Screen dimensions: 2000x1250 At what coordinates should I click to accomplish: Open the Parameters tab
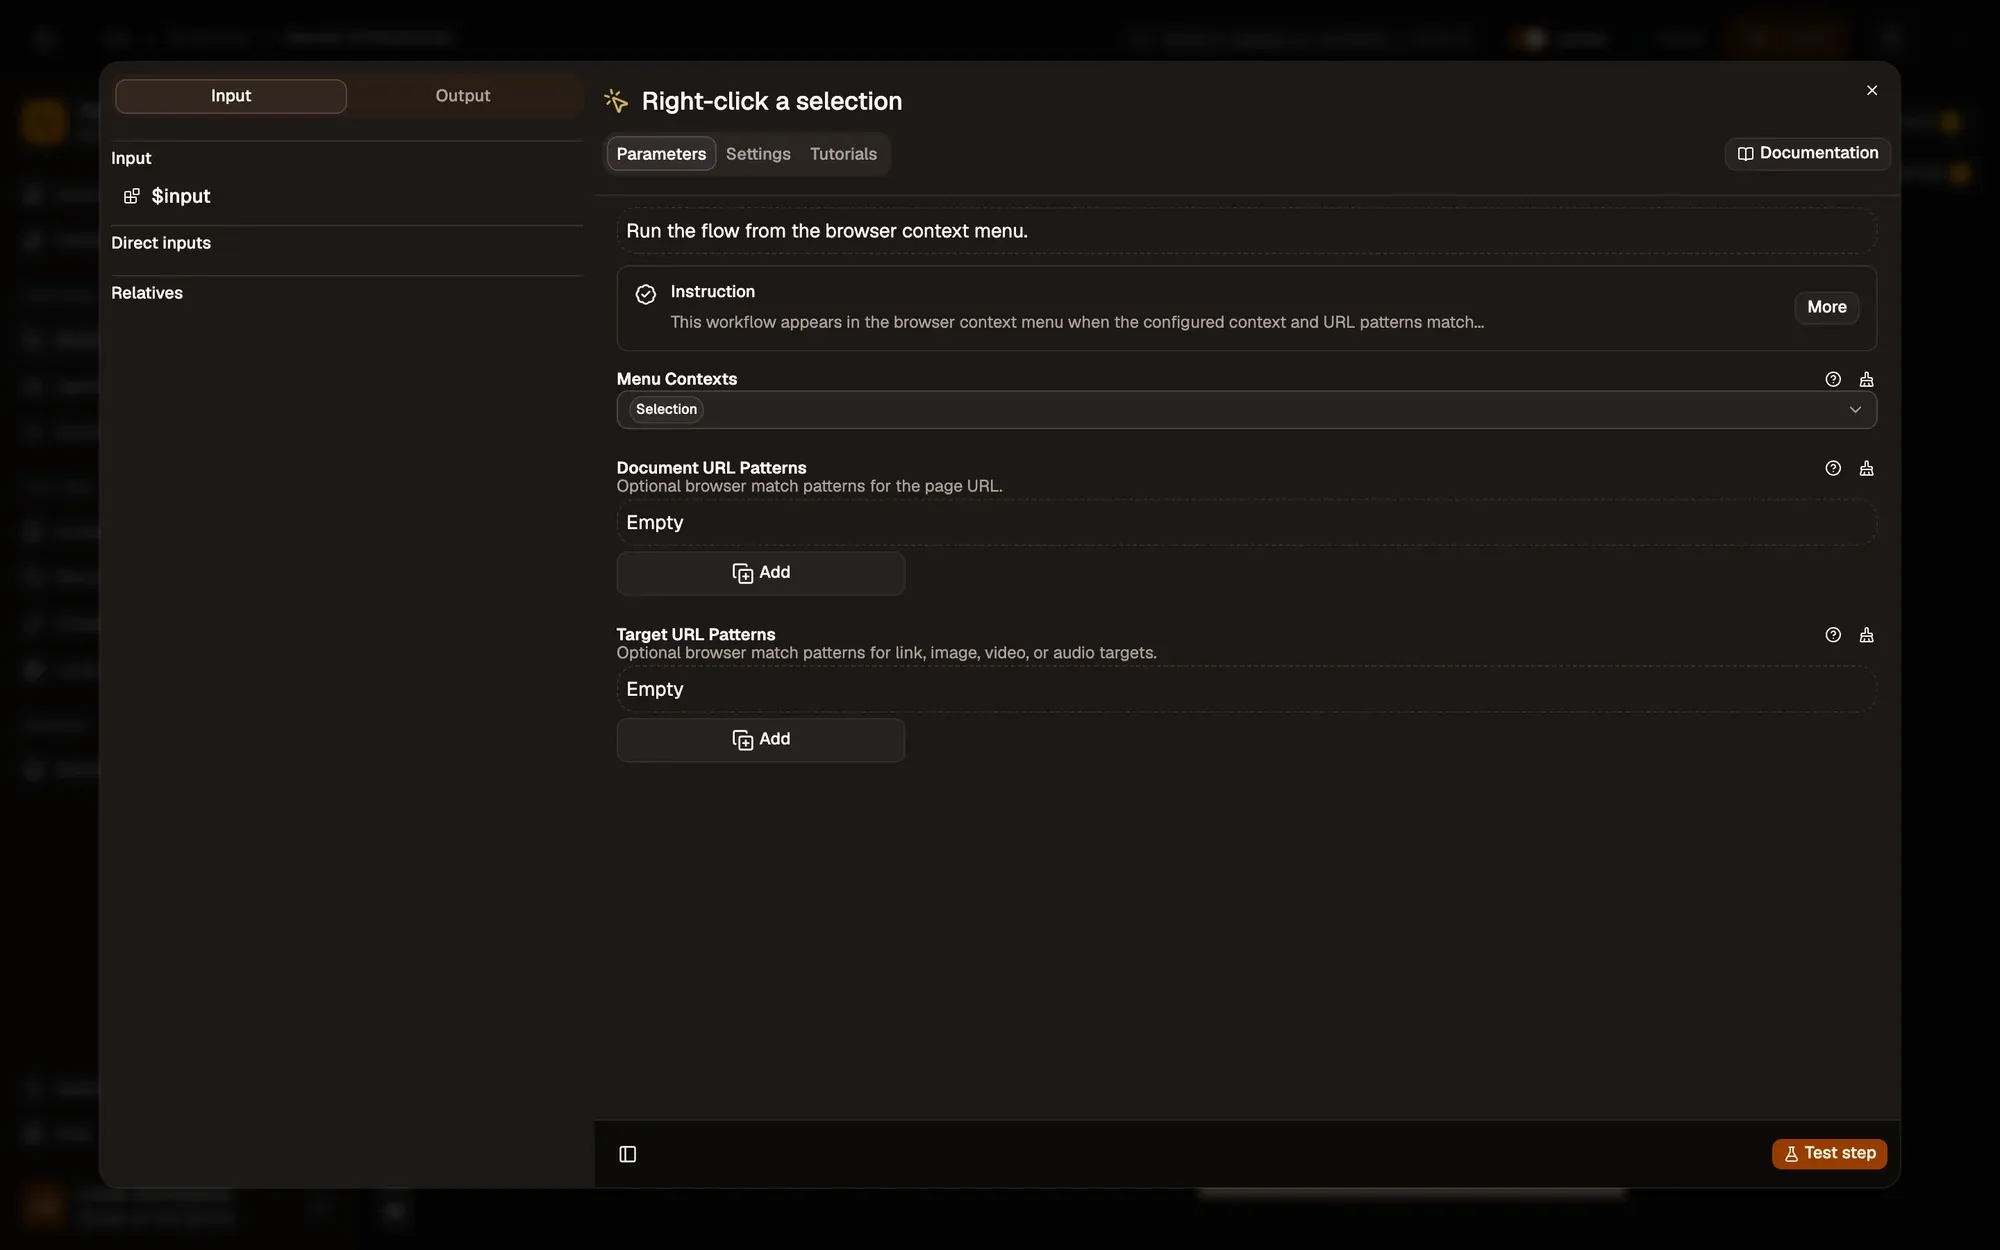coord(661,154)
